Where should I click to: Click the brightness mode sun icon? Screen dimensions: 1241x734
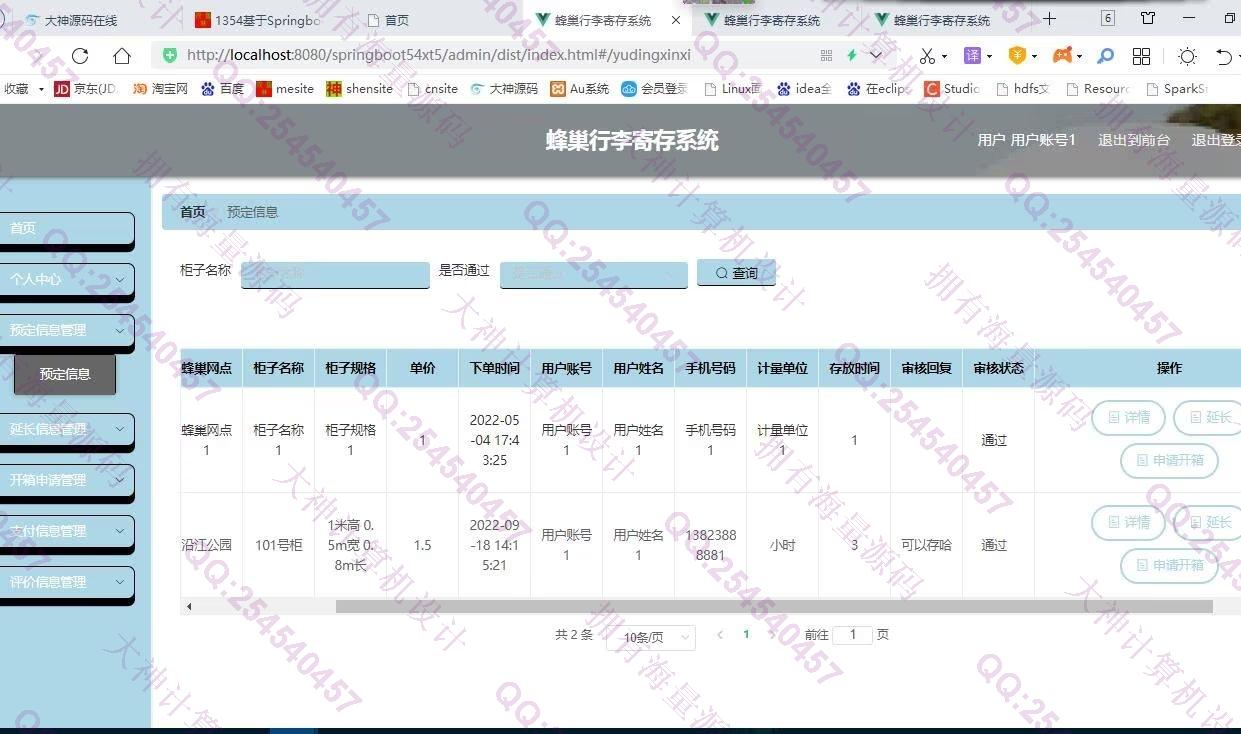click(1187, 56)
